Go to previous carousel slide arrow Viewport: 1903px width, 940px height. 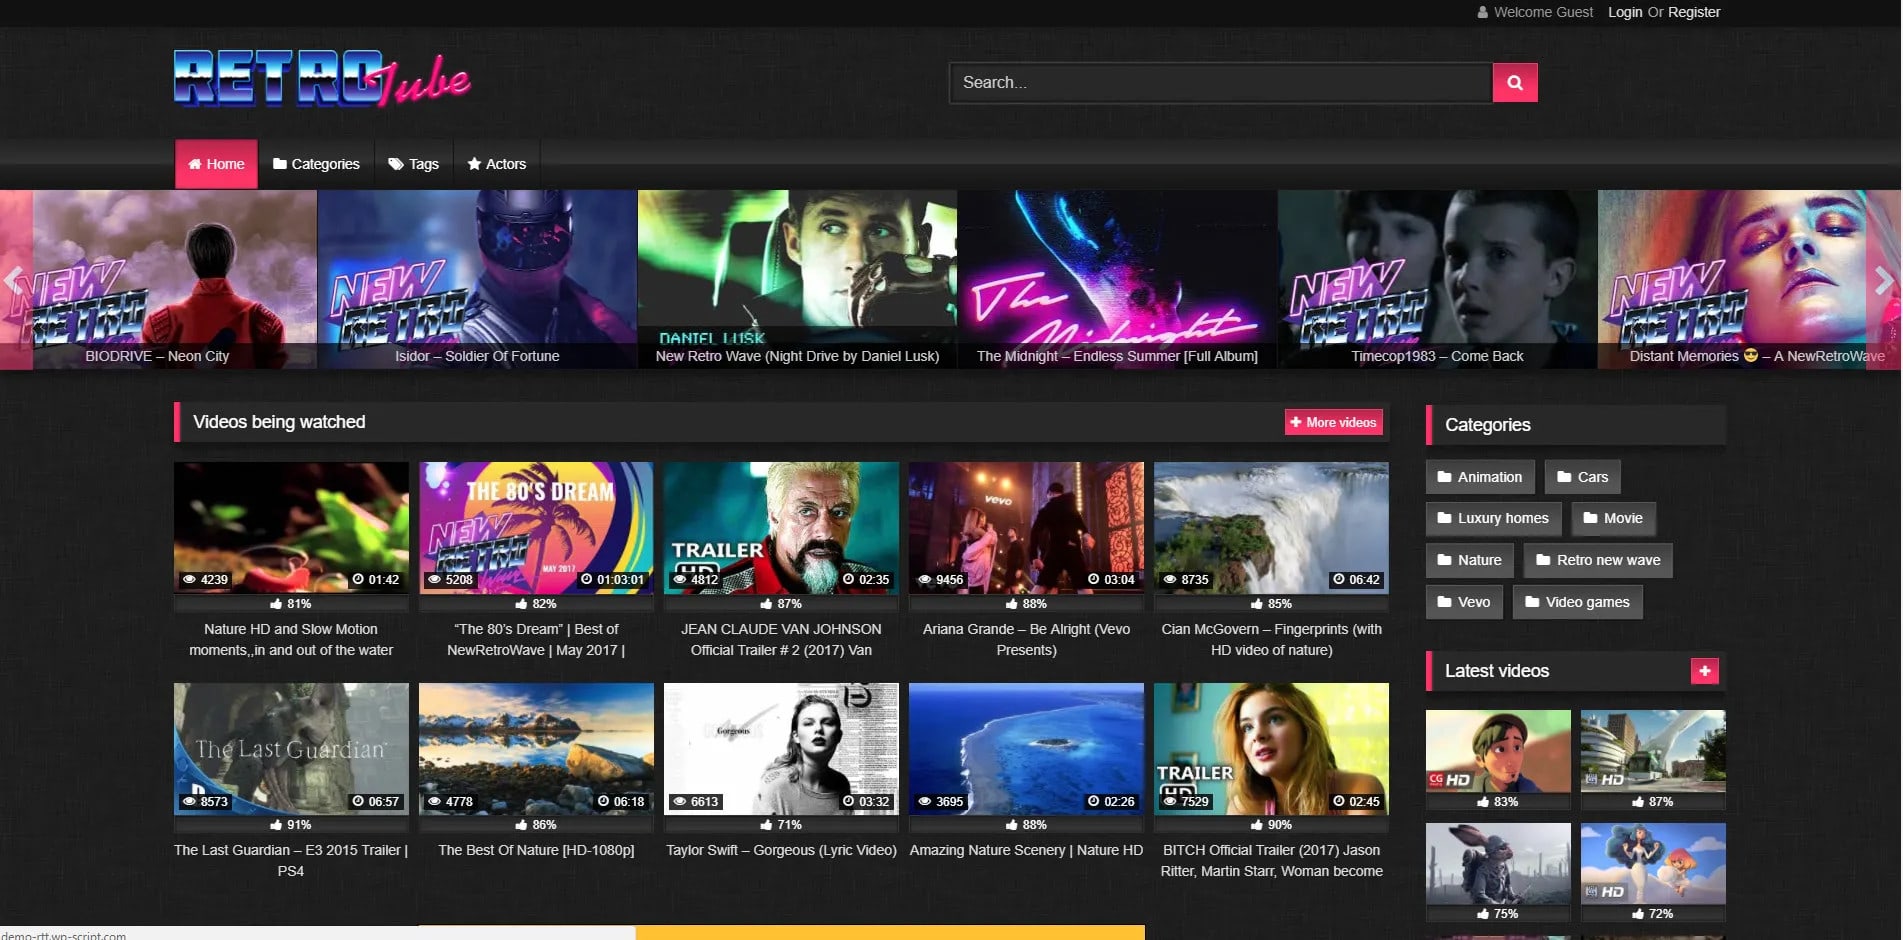click(x=13, y=280)
